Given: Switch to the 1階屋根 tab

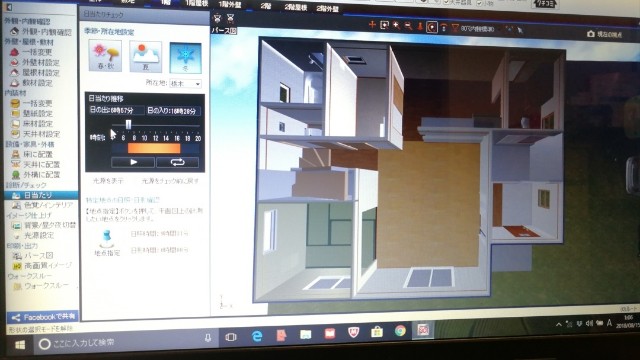Looking at the screenshot, I should 197,3.
